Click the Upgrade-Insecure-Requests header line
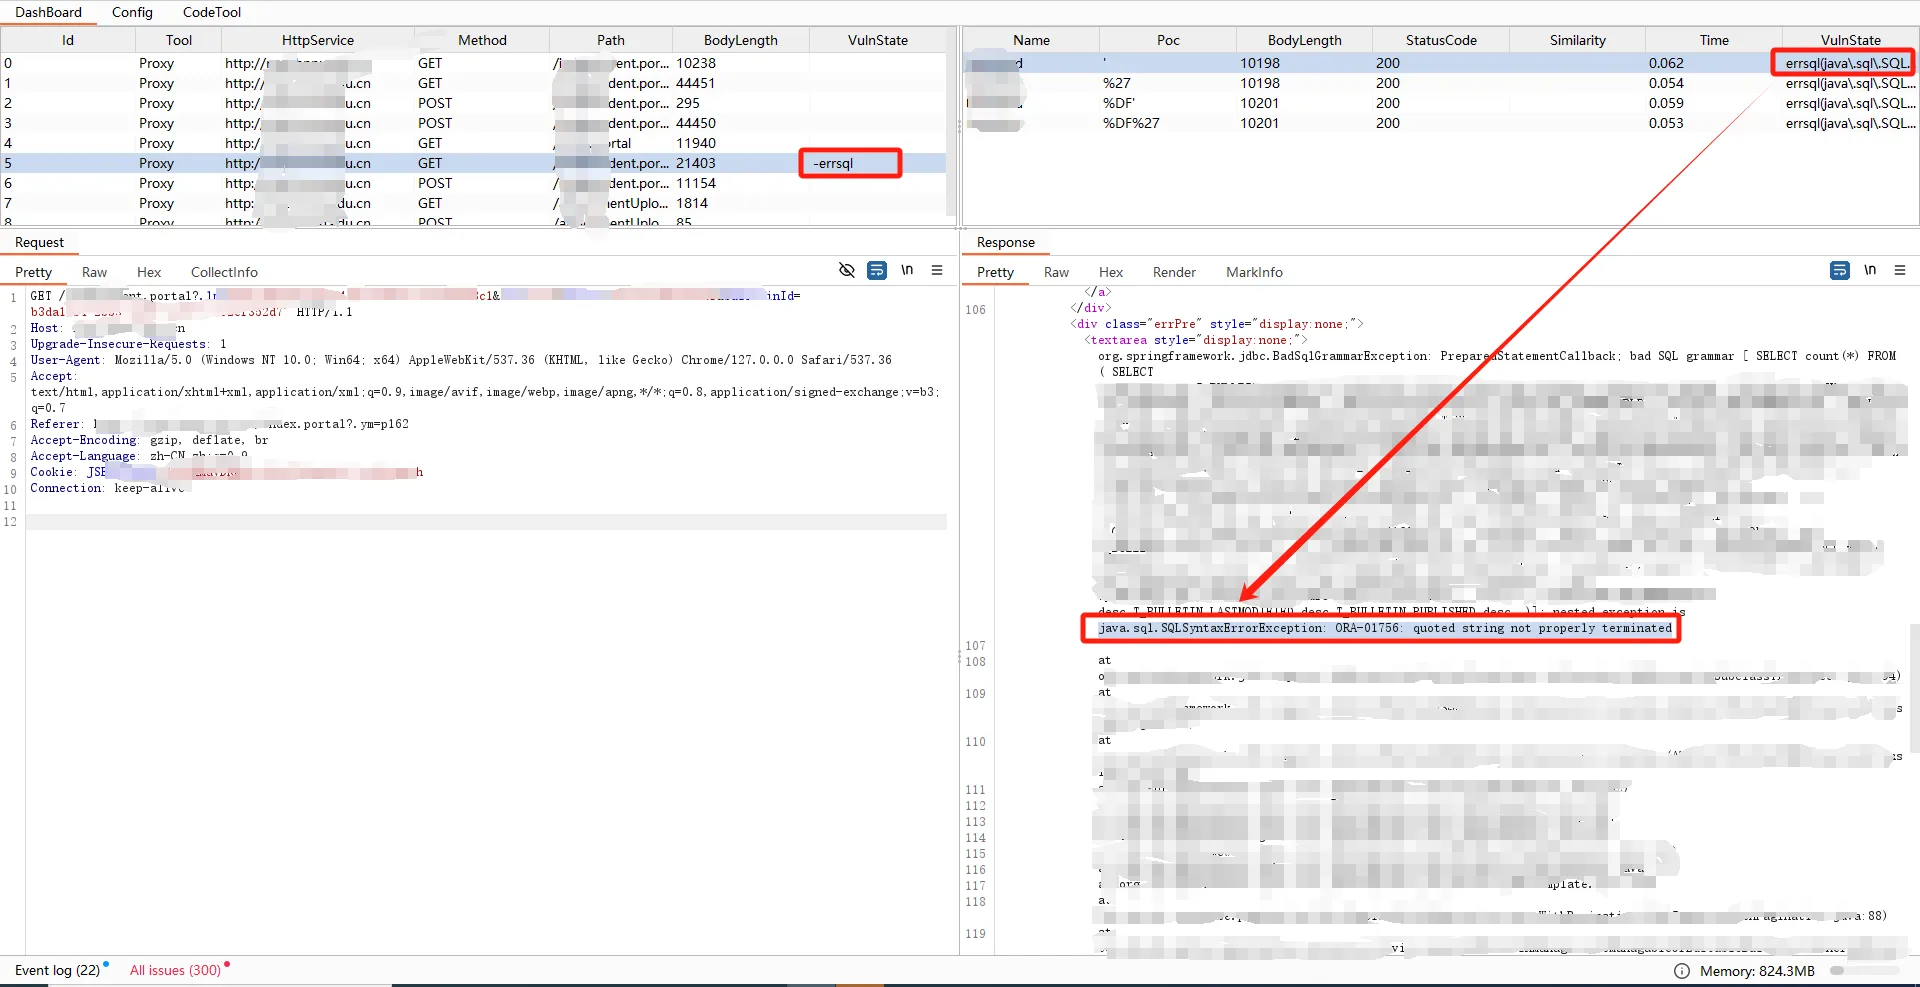This screenshot has width=1920, height=987. (128, 344)
